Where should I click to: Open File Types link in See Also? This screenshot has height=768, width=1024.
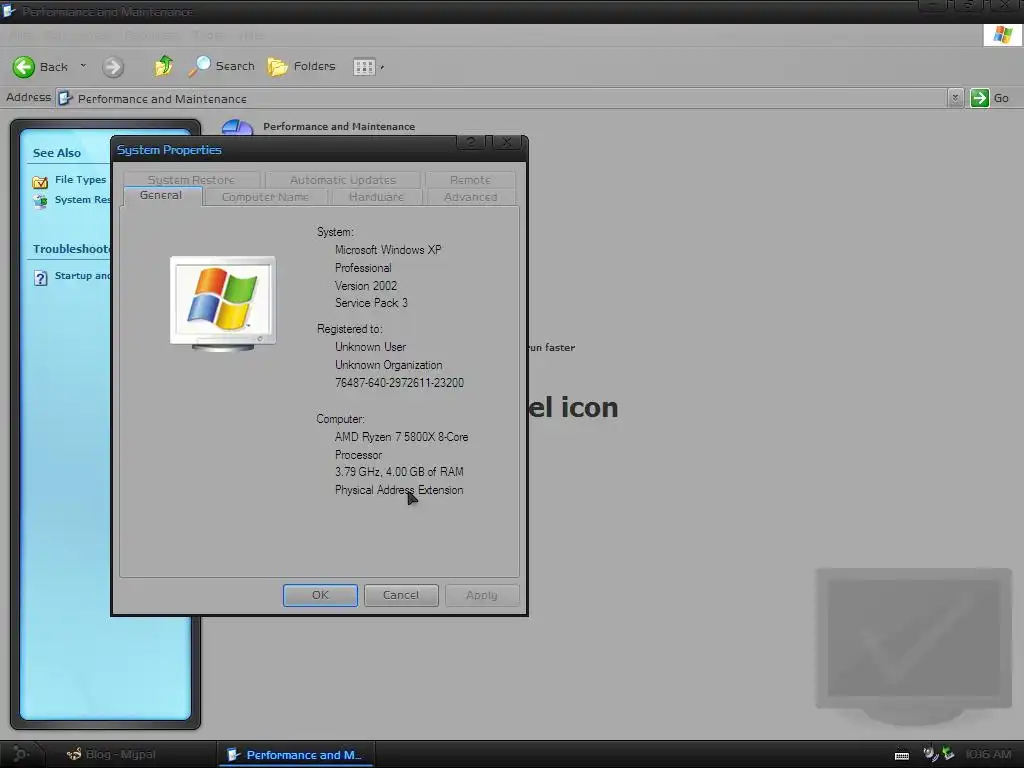pos(80,180)
